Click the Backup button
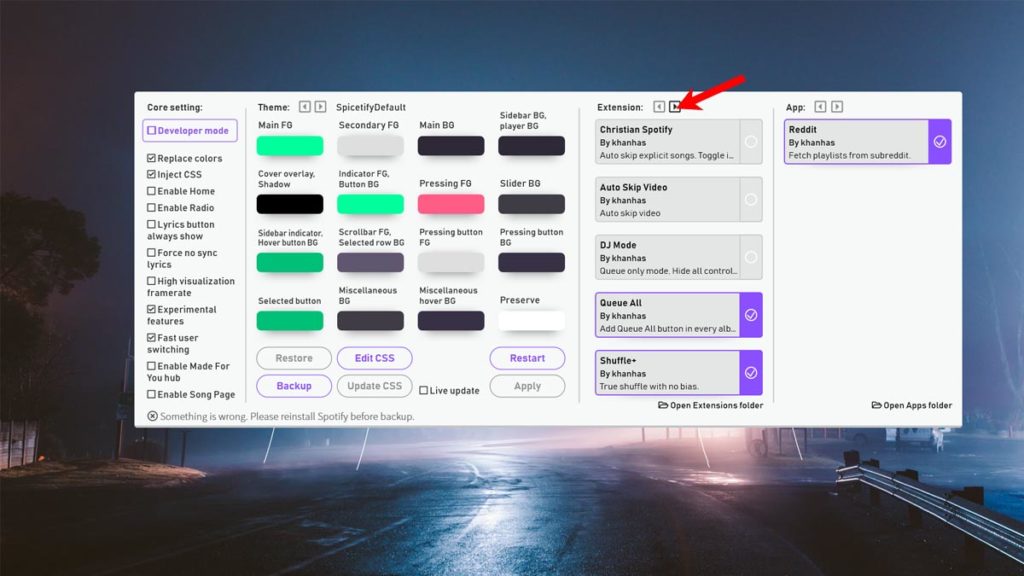Screen dimensions: 1024x576 (x=294, y=386)
